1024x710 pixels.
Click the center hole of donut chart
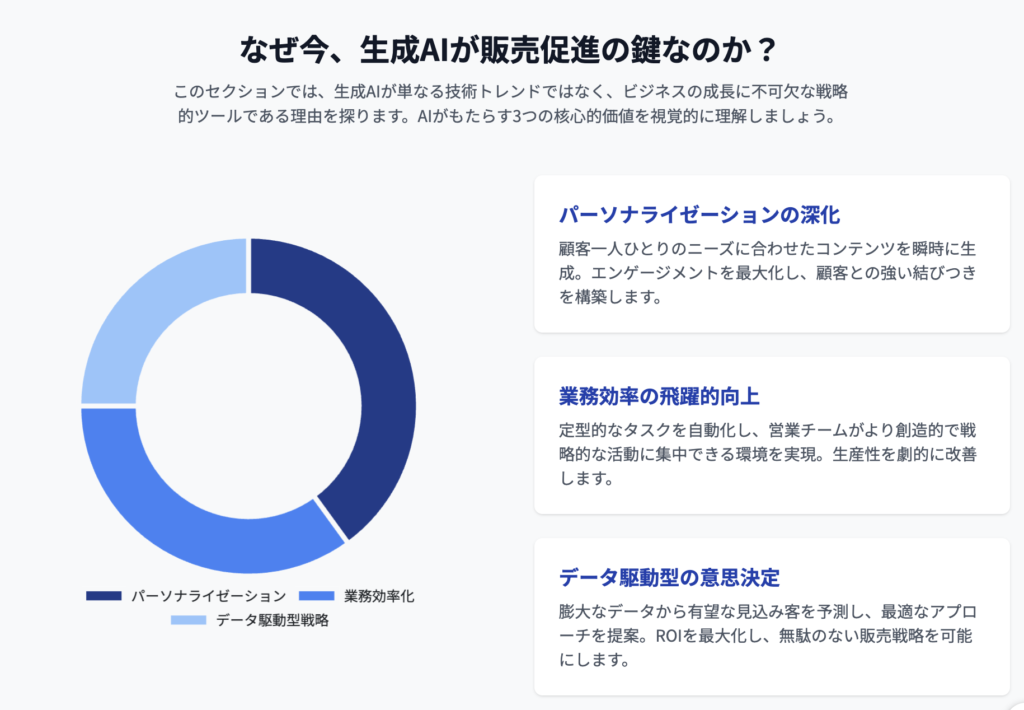248,406
